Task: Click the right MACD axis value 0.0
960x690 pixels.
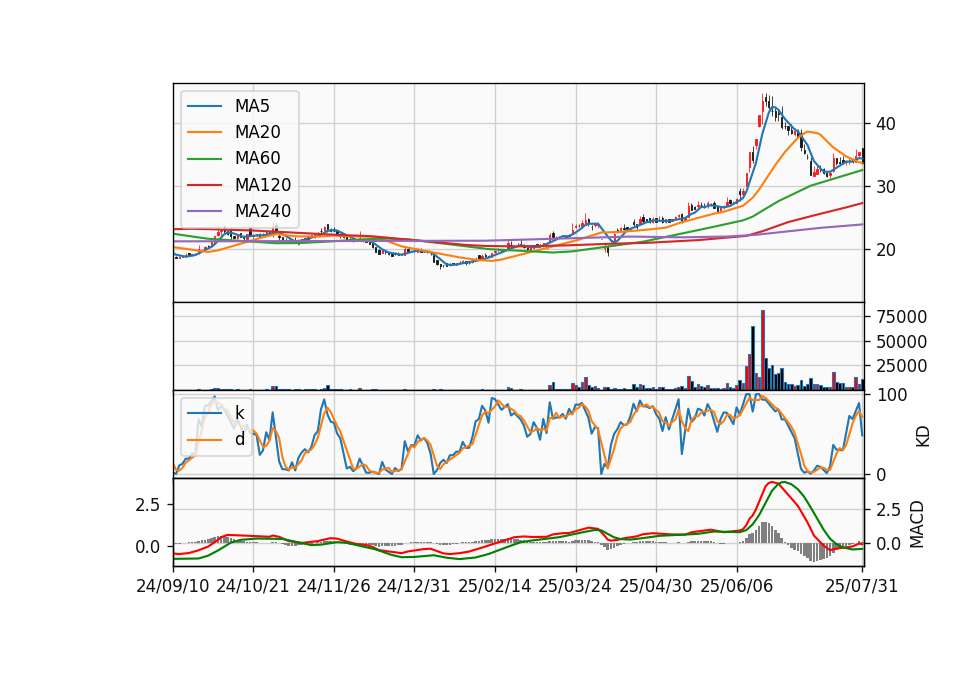Action: point(888,544)
